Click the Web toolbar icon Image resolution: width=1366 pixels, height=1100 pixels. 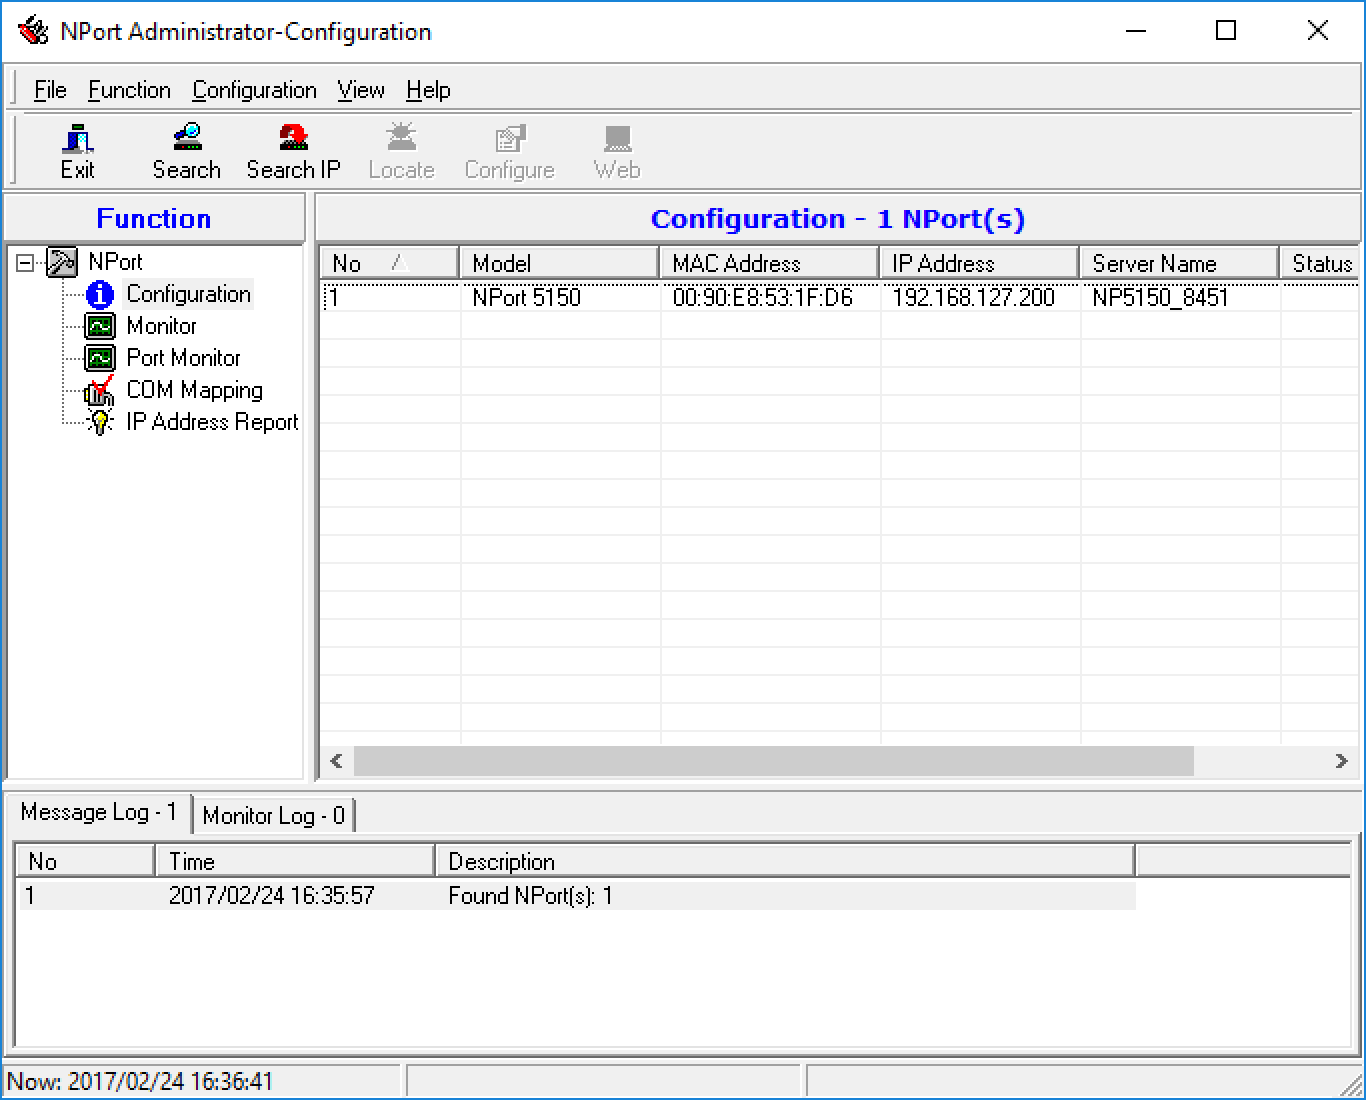[x=617, y=152]
